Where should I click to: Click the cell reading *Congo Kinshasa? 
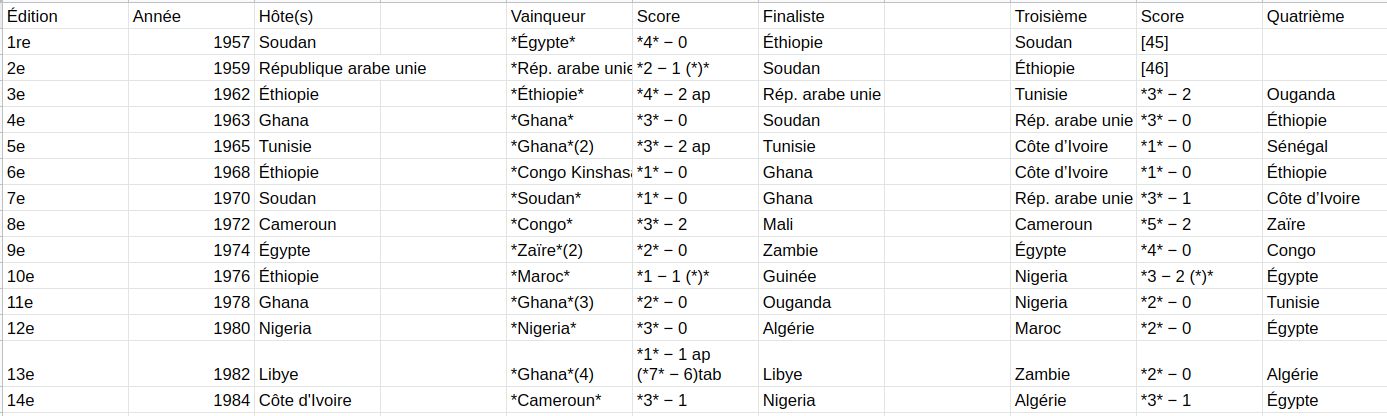(x=570, y=173)
